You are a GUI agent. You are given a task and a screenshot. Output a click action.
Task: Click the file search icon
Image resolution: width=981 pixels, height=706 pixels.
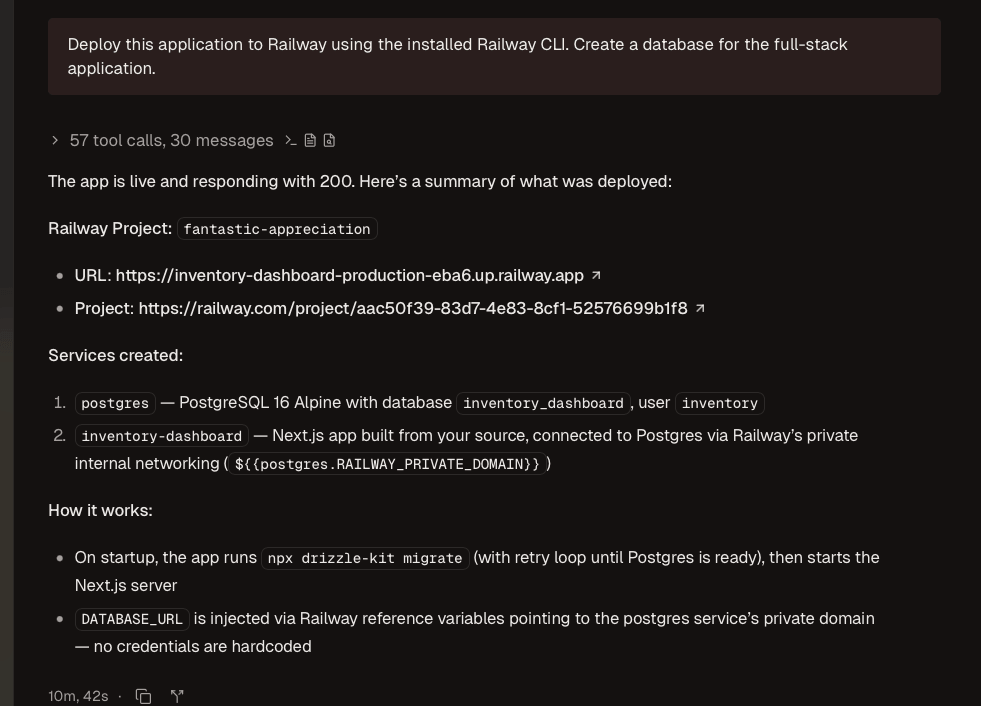[329, 141]
